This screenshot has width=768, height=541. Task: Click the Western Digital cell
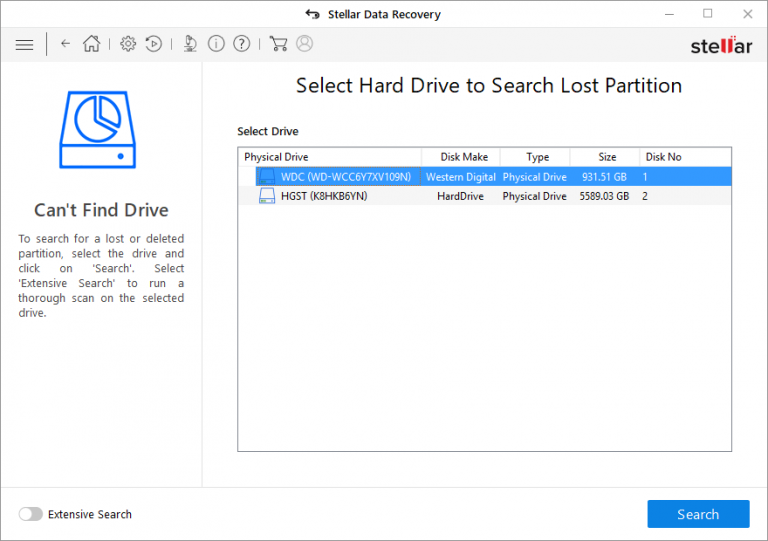click(461, 177)
